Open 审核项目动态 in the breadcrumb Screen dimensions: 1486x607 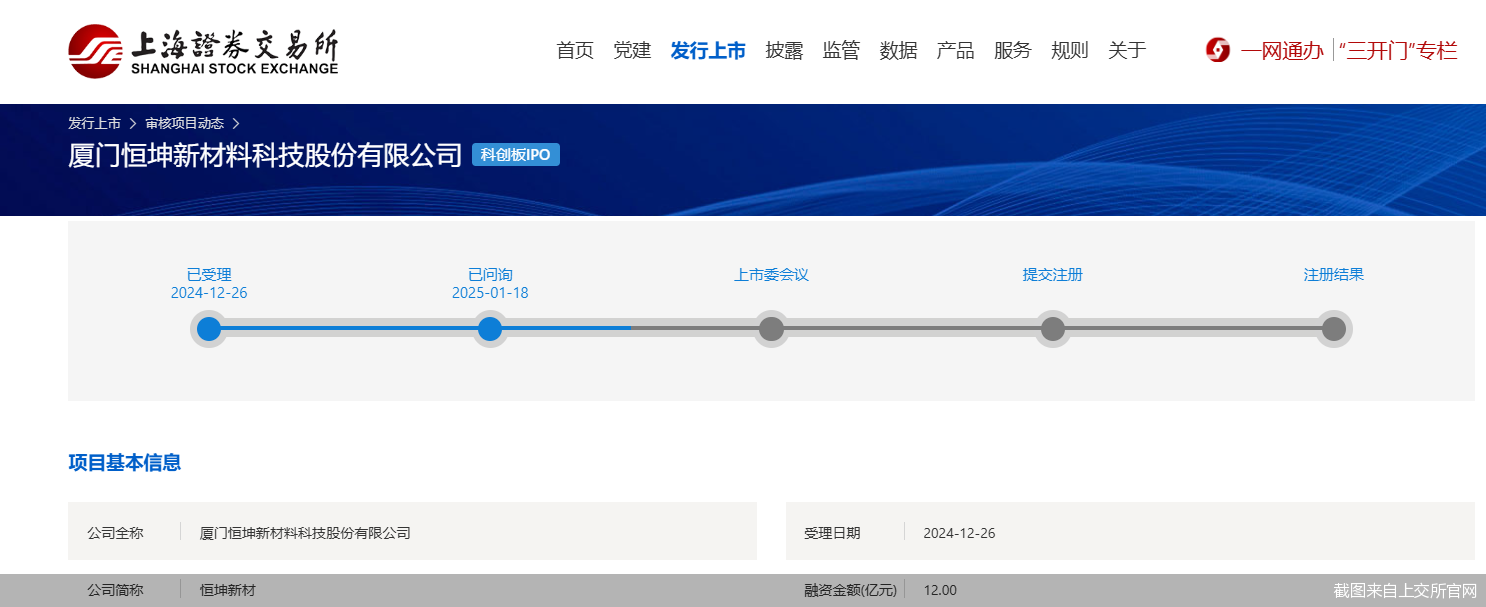tap(185, 123)
